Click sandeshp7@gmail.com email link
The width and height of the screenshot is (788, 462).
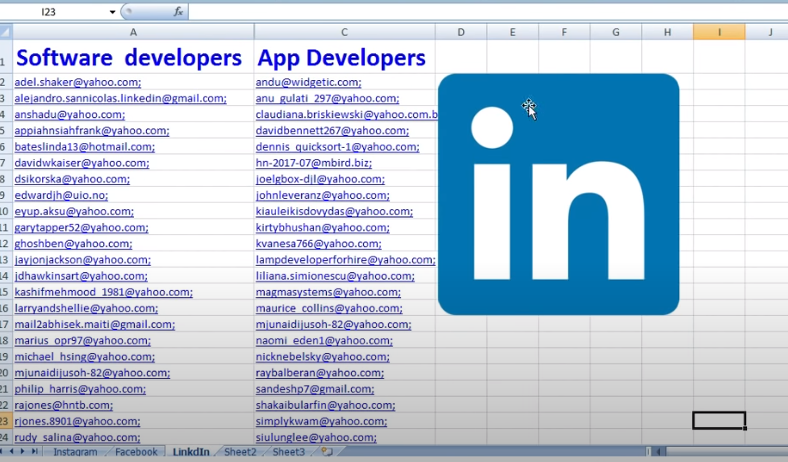tap(315, 389)
